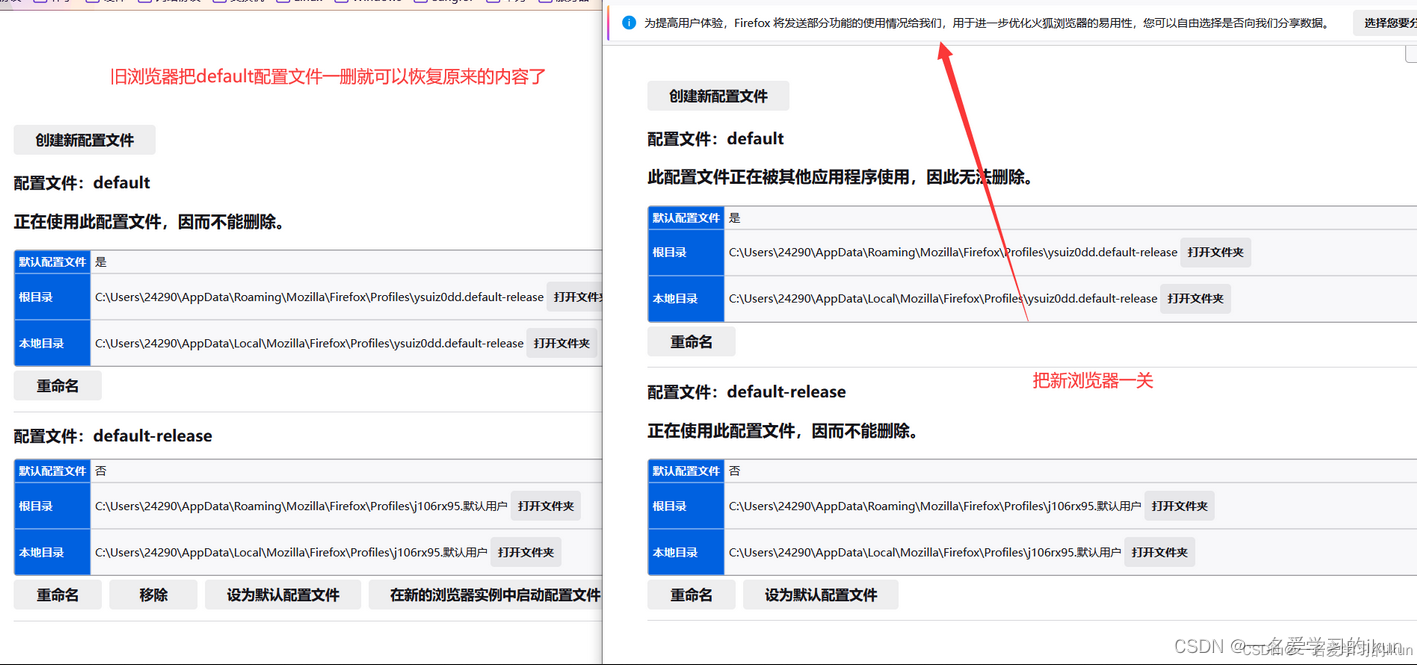
Task: Click text 此配置文件正在被其他应用程序使用，因此无法删除
Action: pyautogui.click(x=841, y=177)
